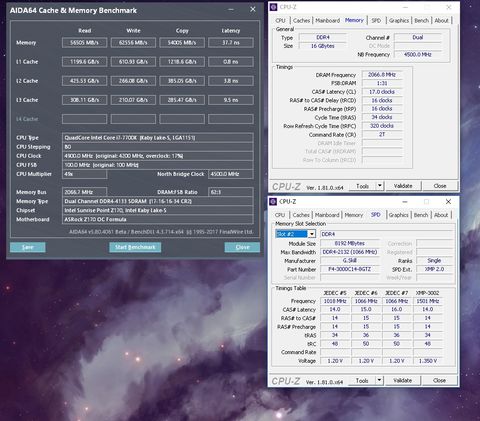Click the Save button in AIDA64
This screenshot has width=480, height=421.
click(x=28, y=247)
